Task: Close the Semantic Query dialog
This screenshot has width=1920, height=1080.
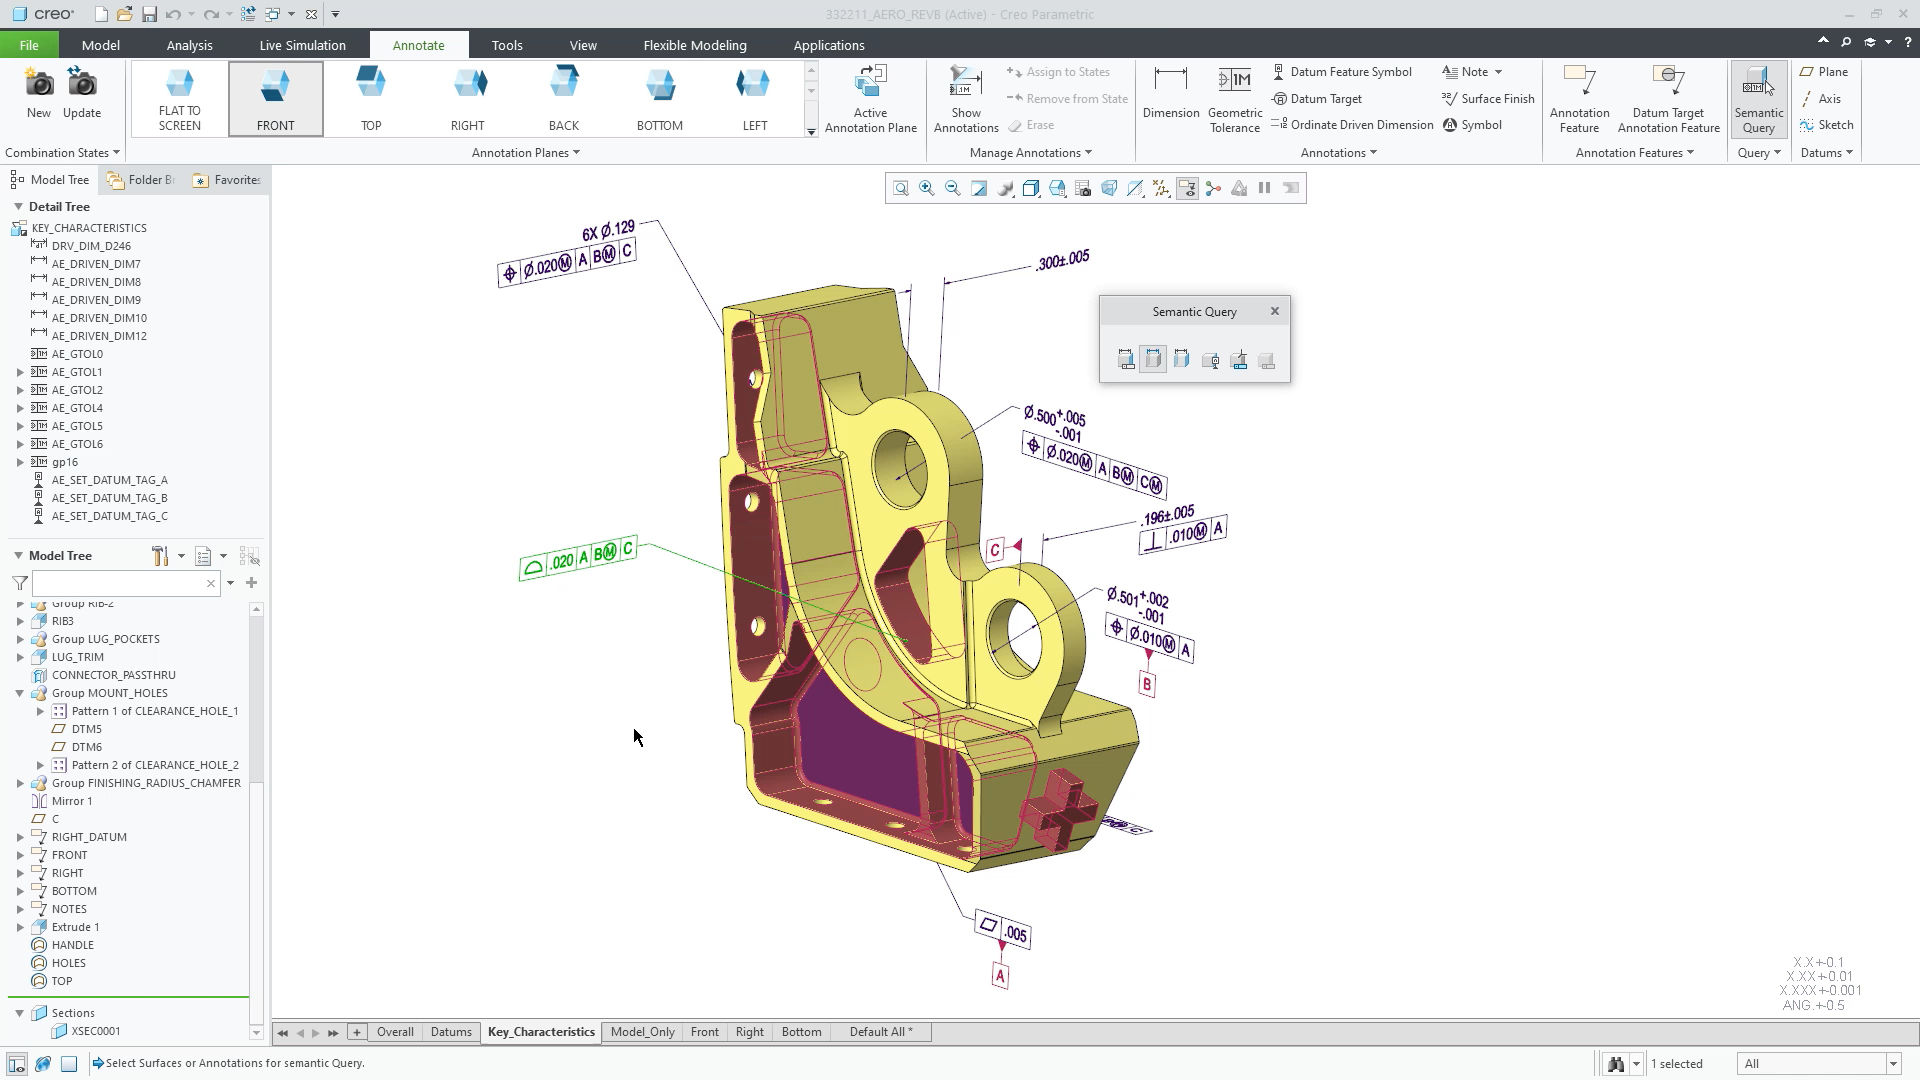Action: pos(1275,311)
